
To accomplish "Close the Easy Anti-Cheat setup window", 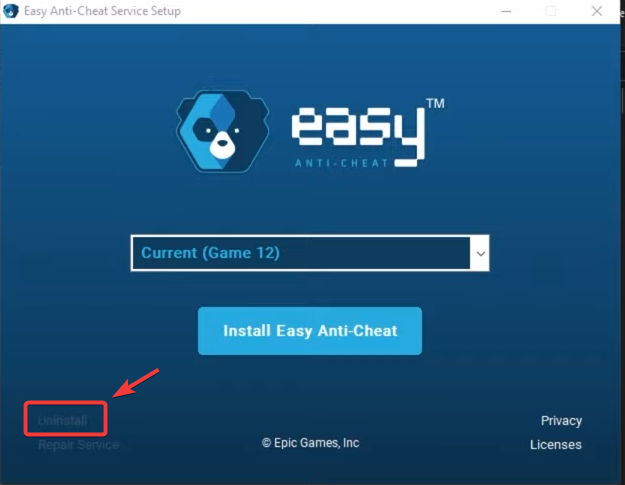I will pyautogui.click(x=597, y=11).
